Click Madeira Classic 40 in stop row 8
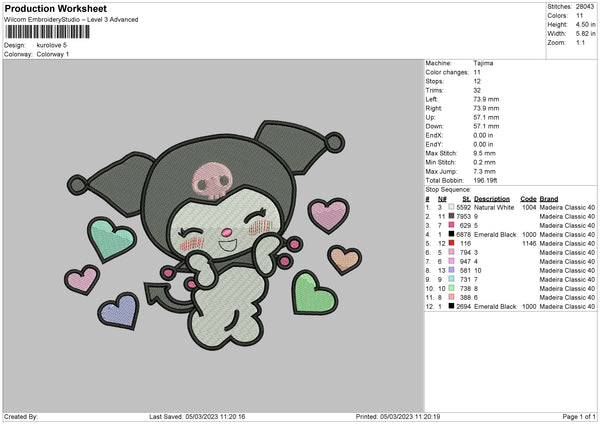600x424 pixels. coord(567,270)
